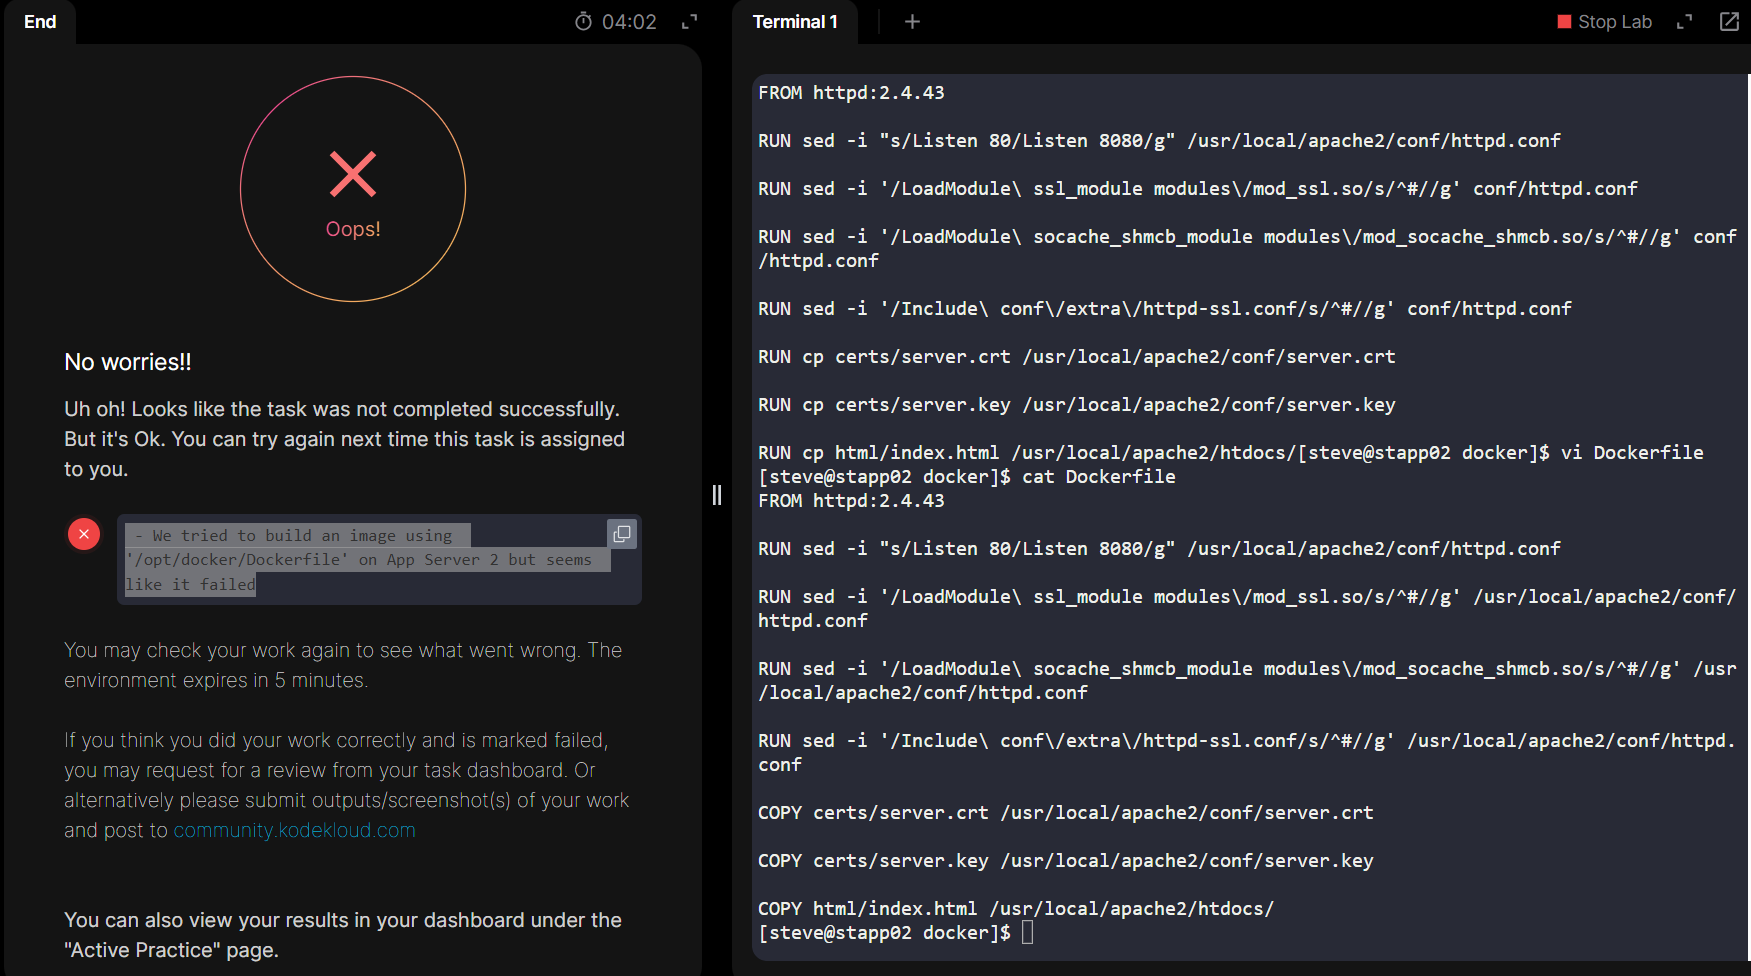This screenshot has width=1751, height=976.
Task: Click "environment expires in 5 minutes" text
Action: click(216, 680)
